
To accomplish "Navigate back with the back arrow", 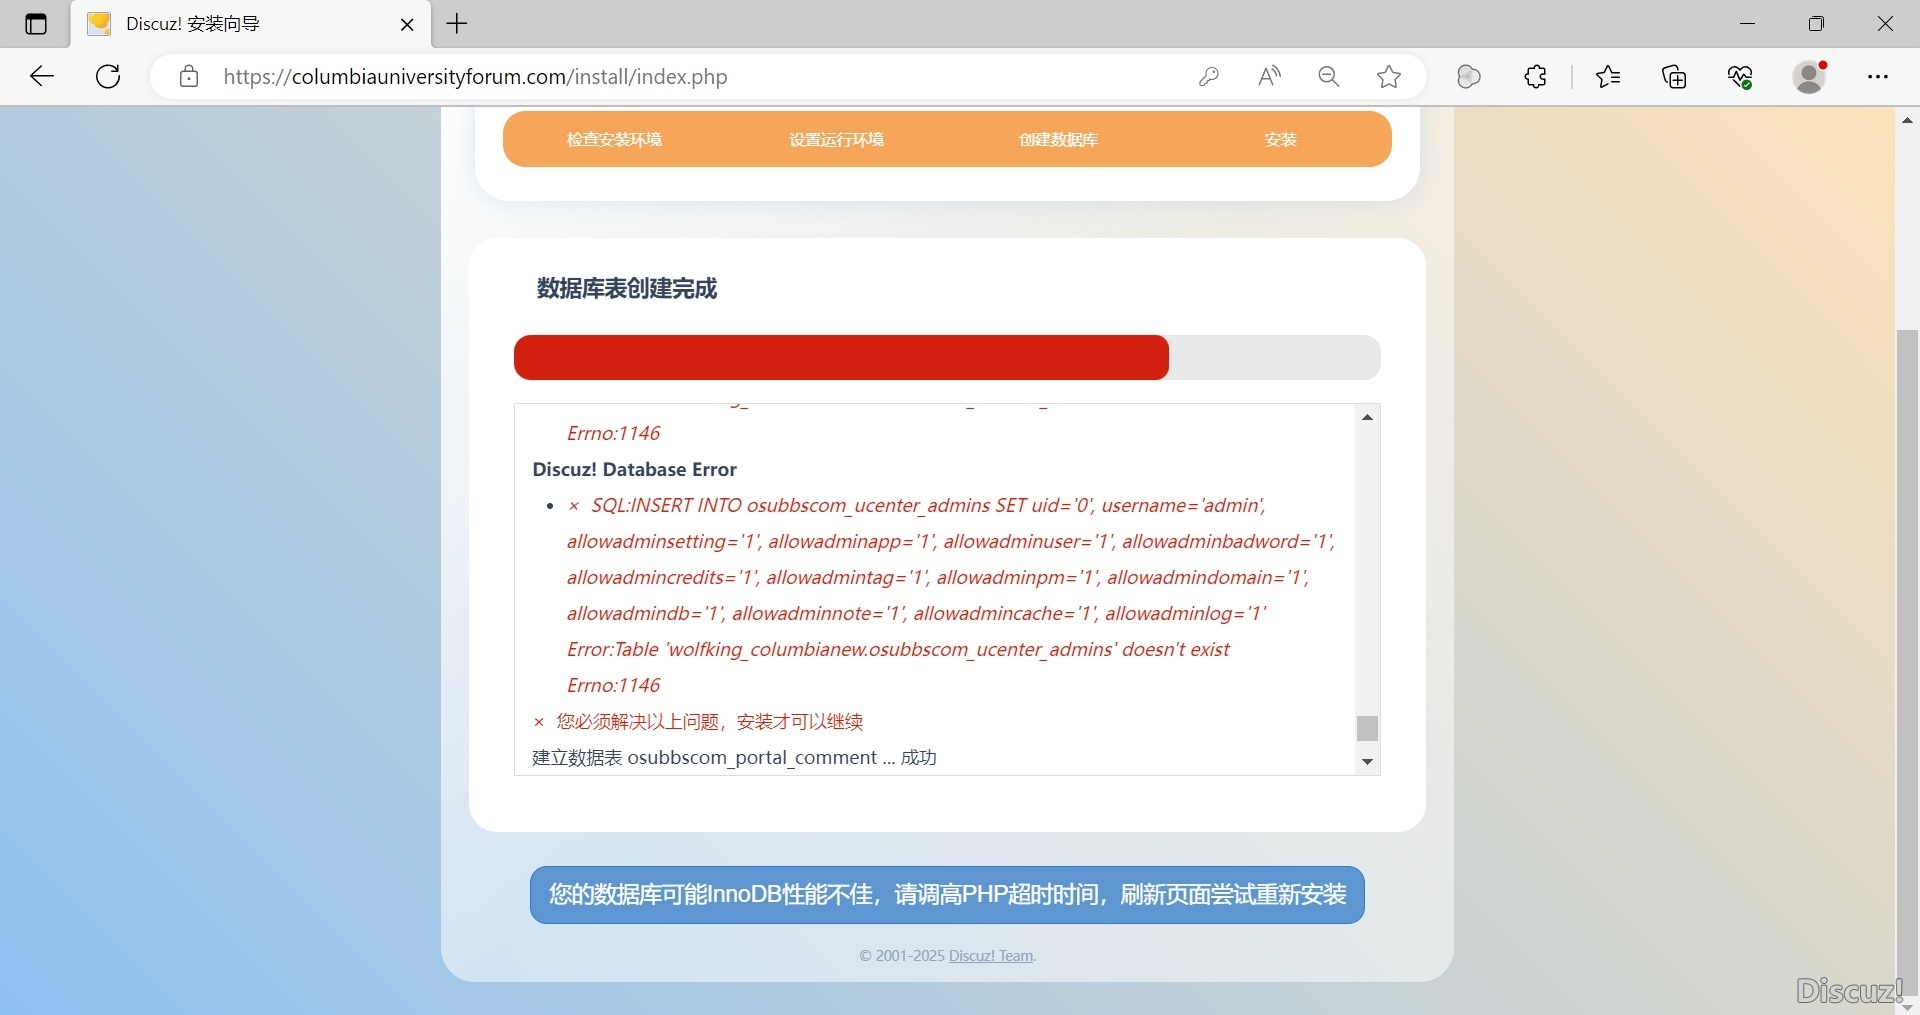I will tap(41, 77).
